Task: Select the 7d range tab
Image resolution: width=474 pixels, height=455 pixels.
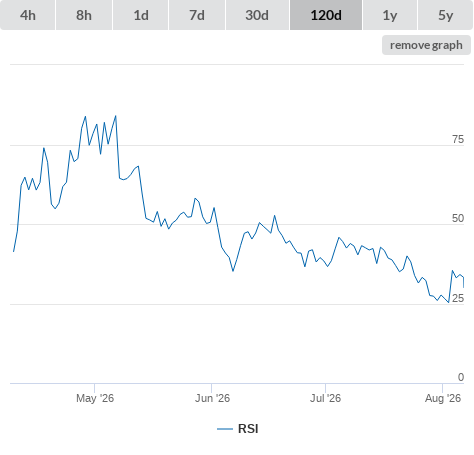Action: point(197,15)
